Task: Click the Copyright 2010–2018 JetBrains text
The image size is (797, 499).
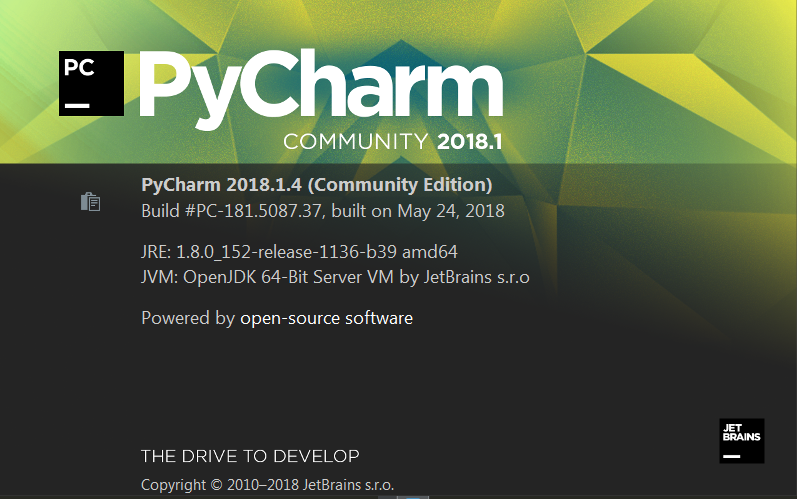Action: (267, 485)
